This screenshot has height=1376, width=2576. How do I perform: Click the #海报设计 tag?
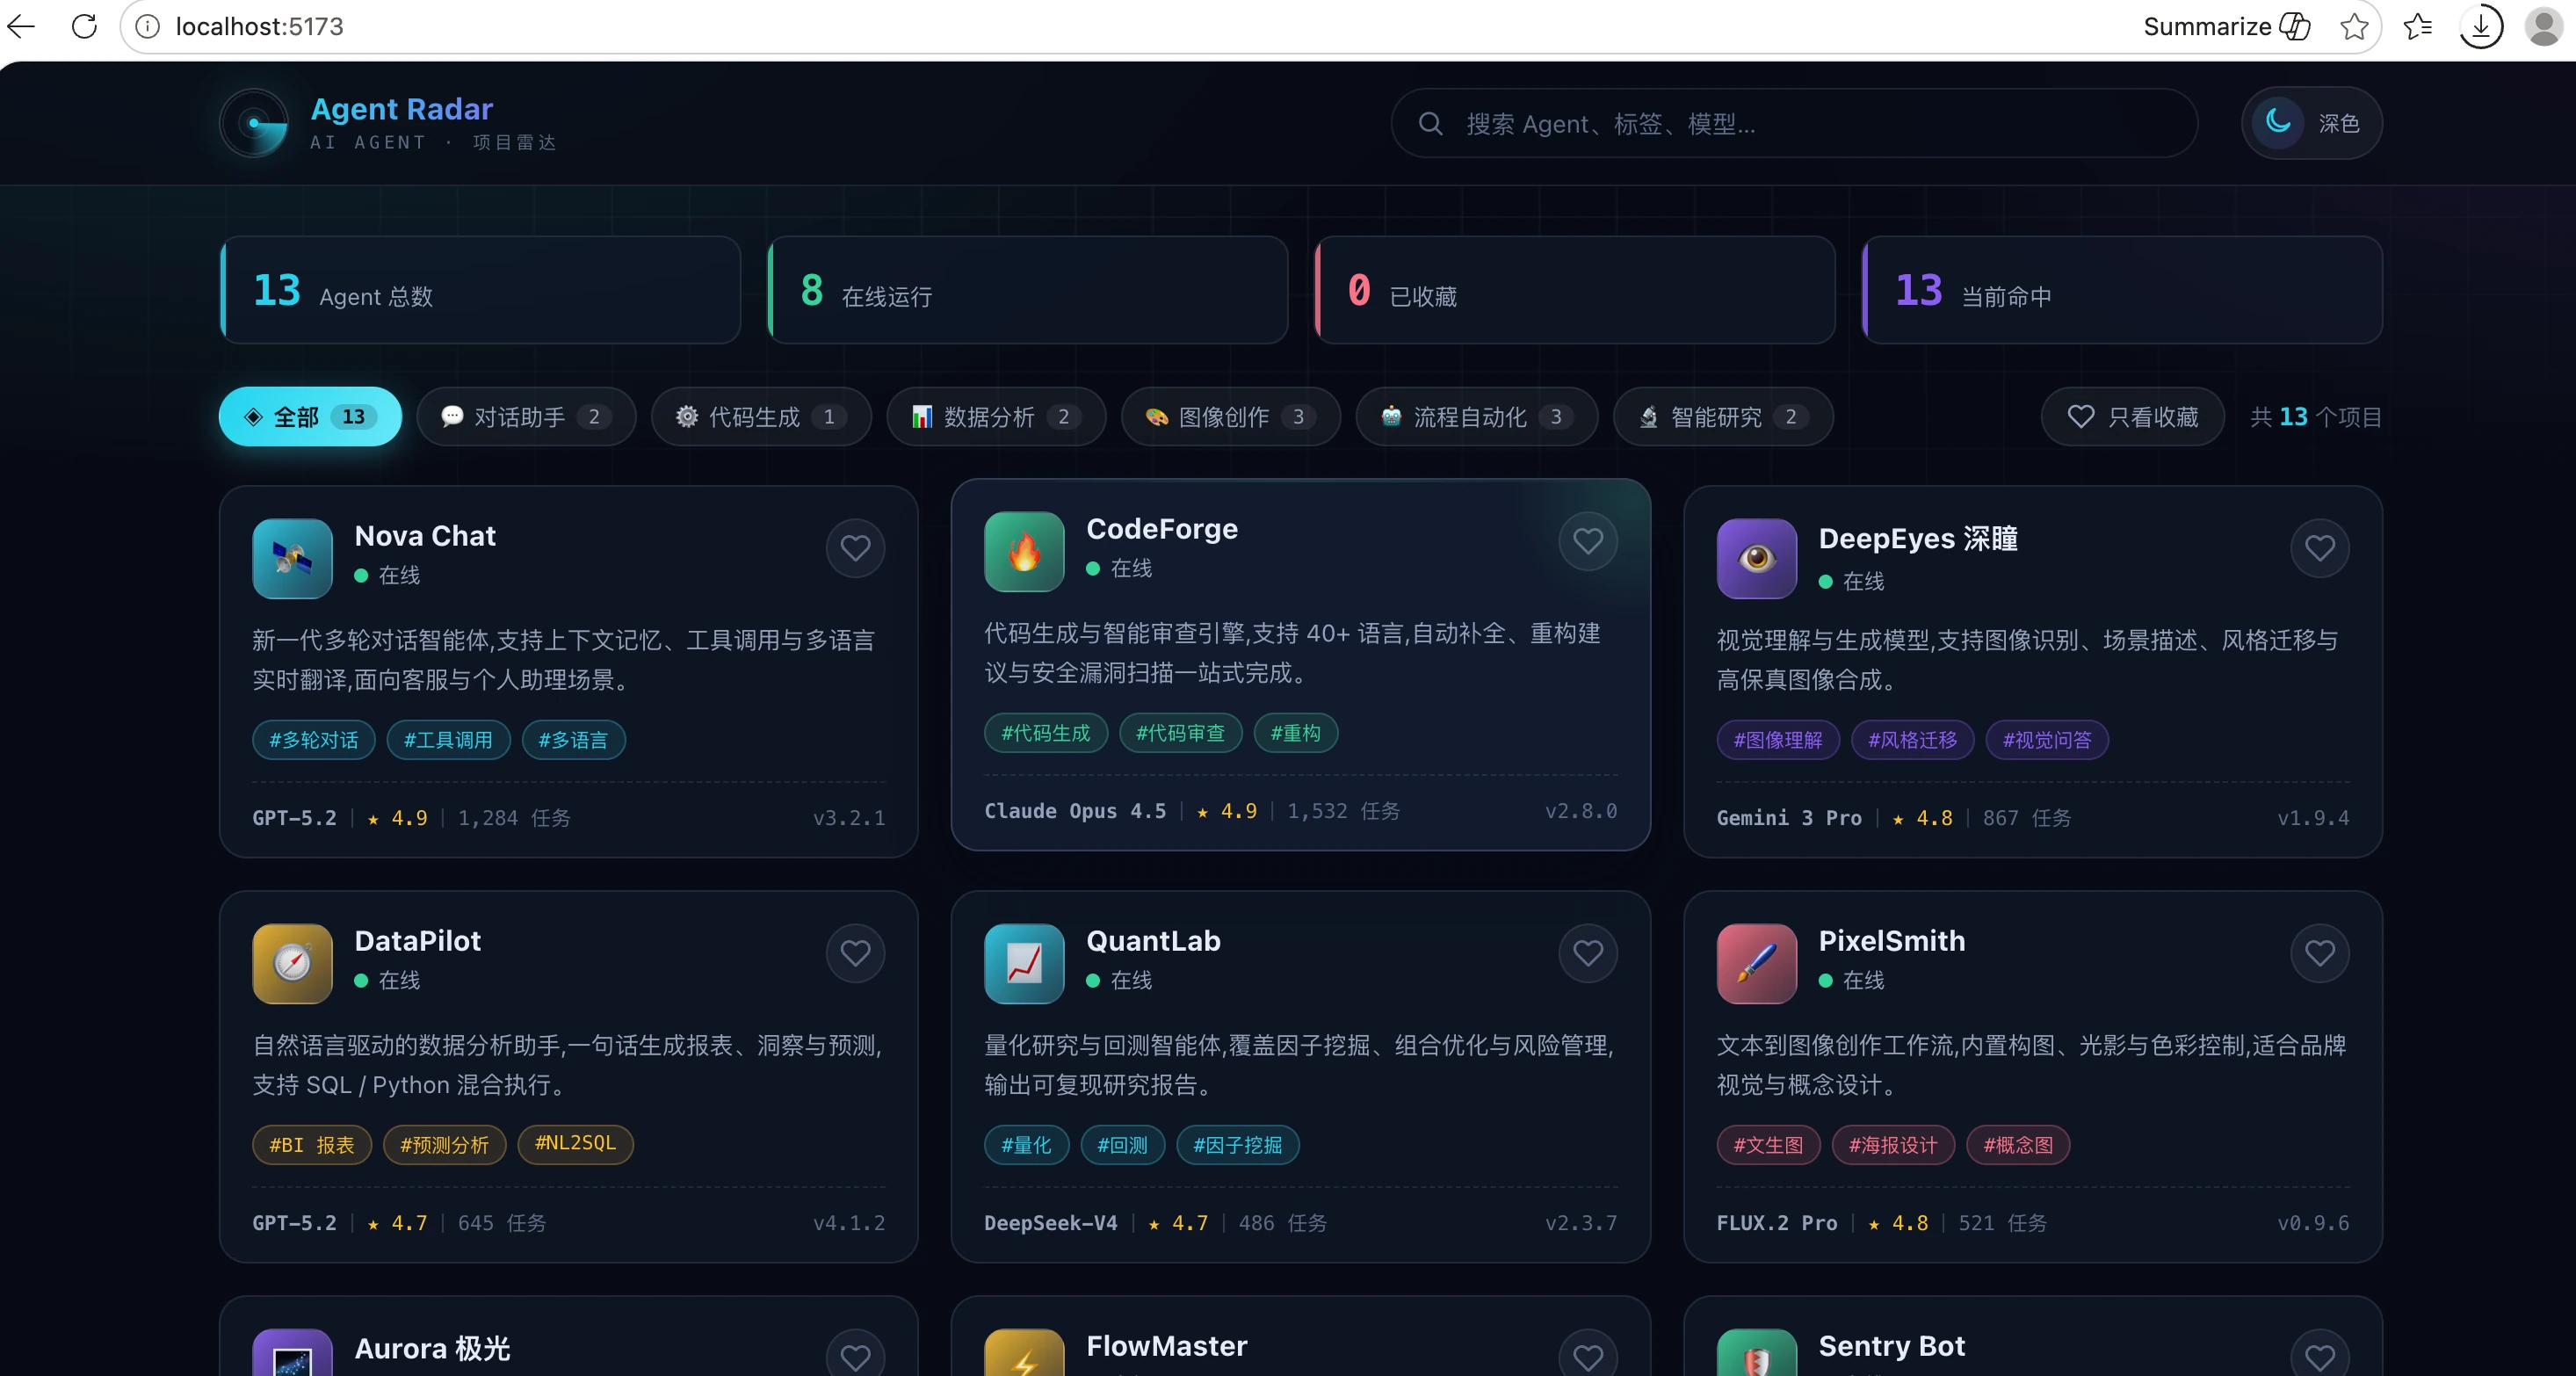point(1893,1145)
